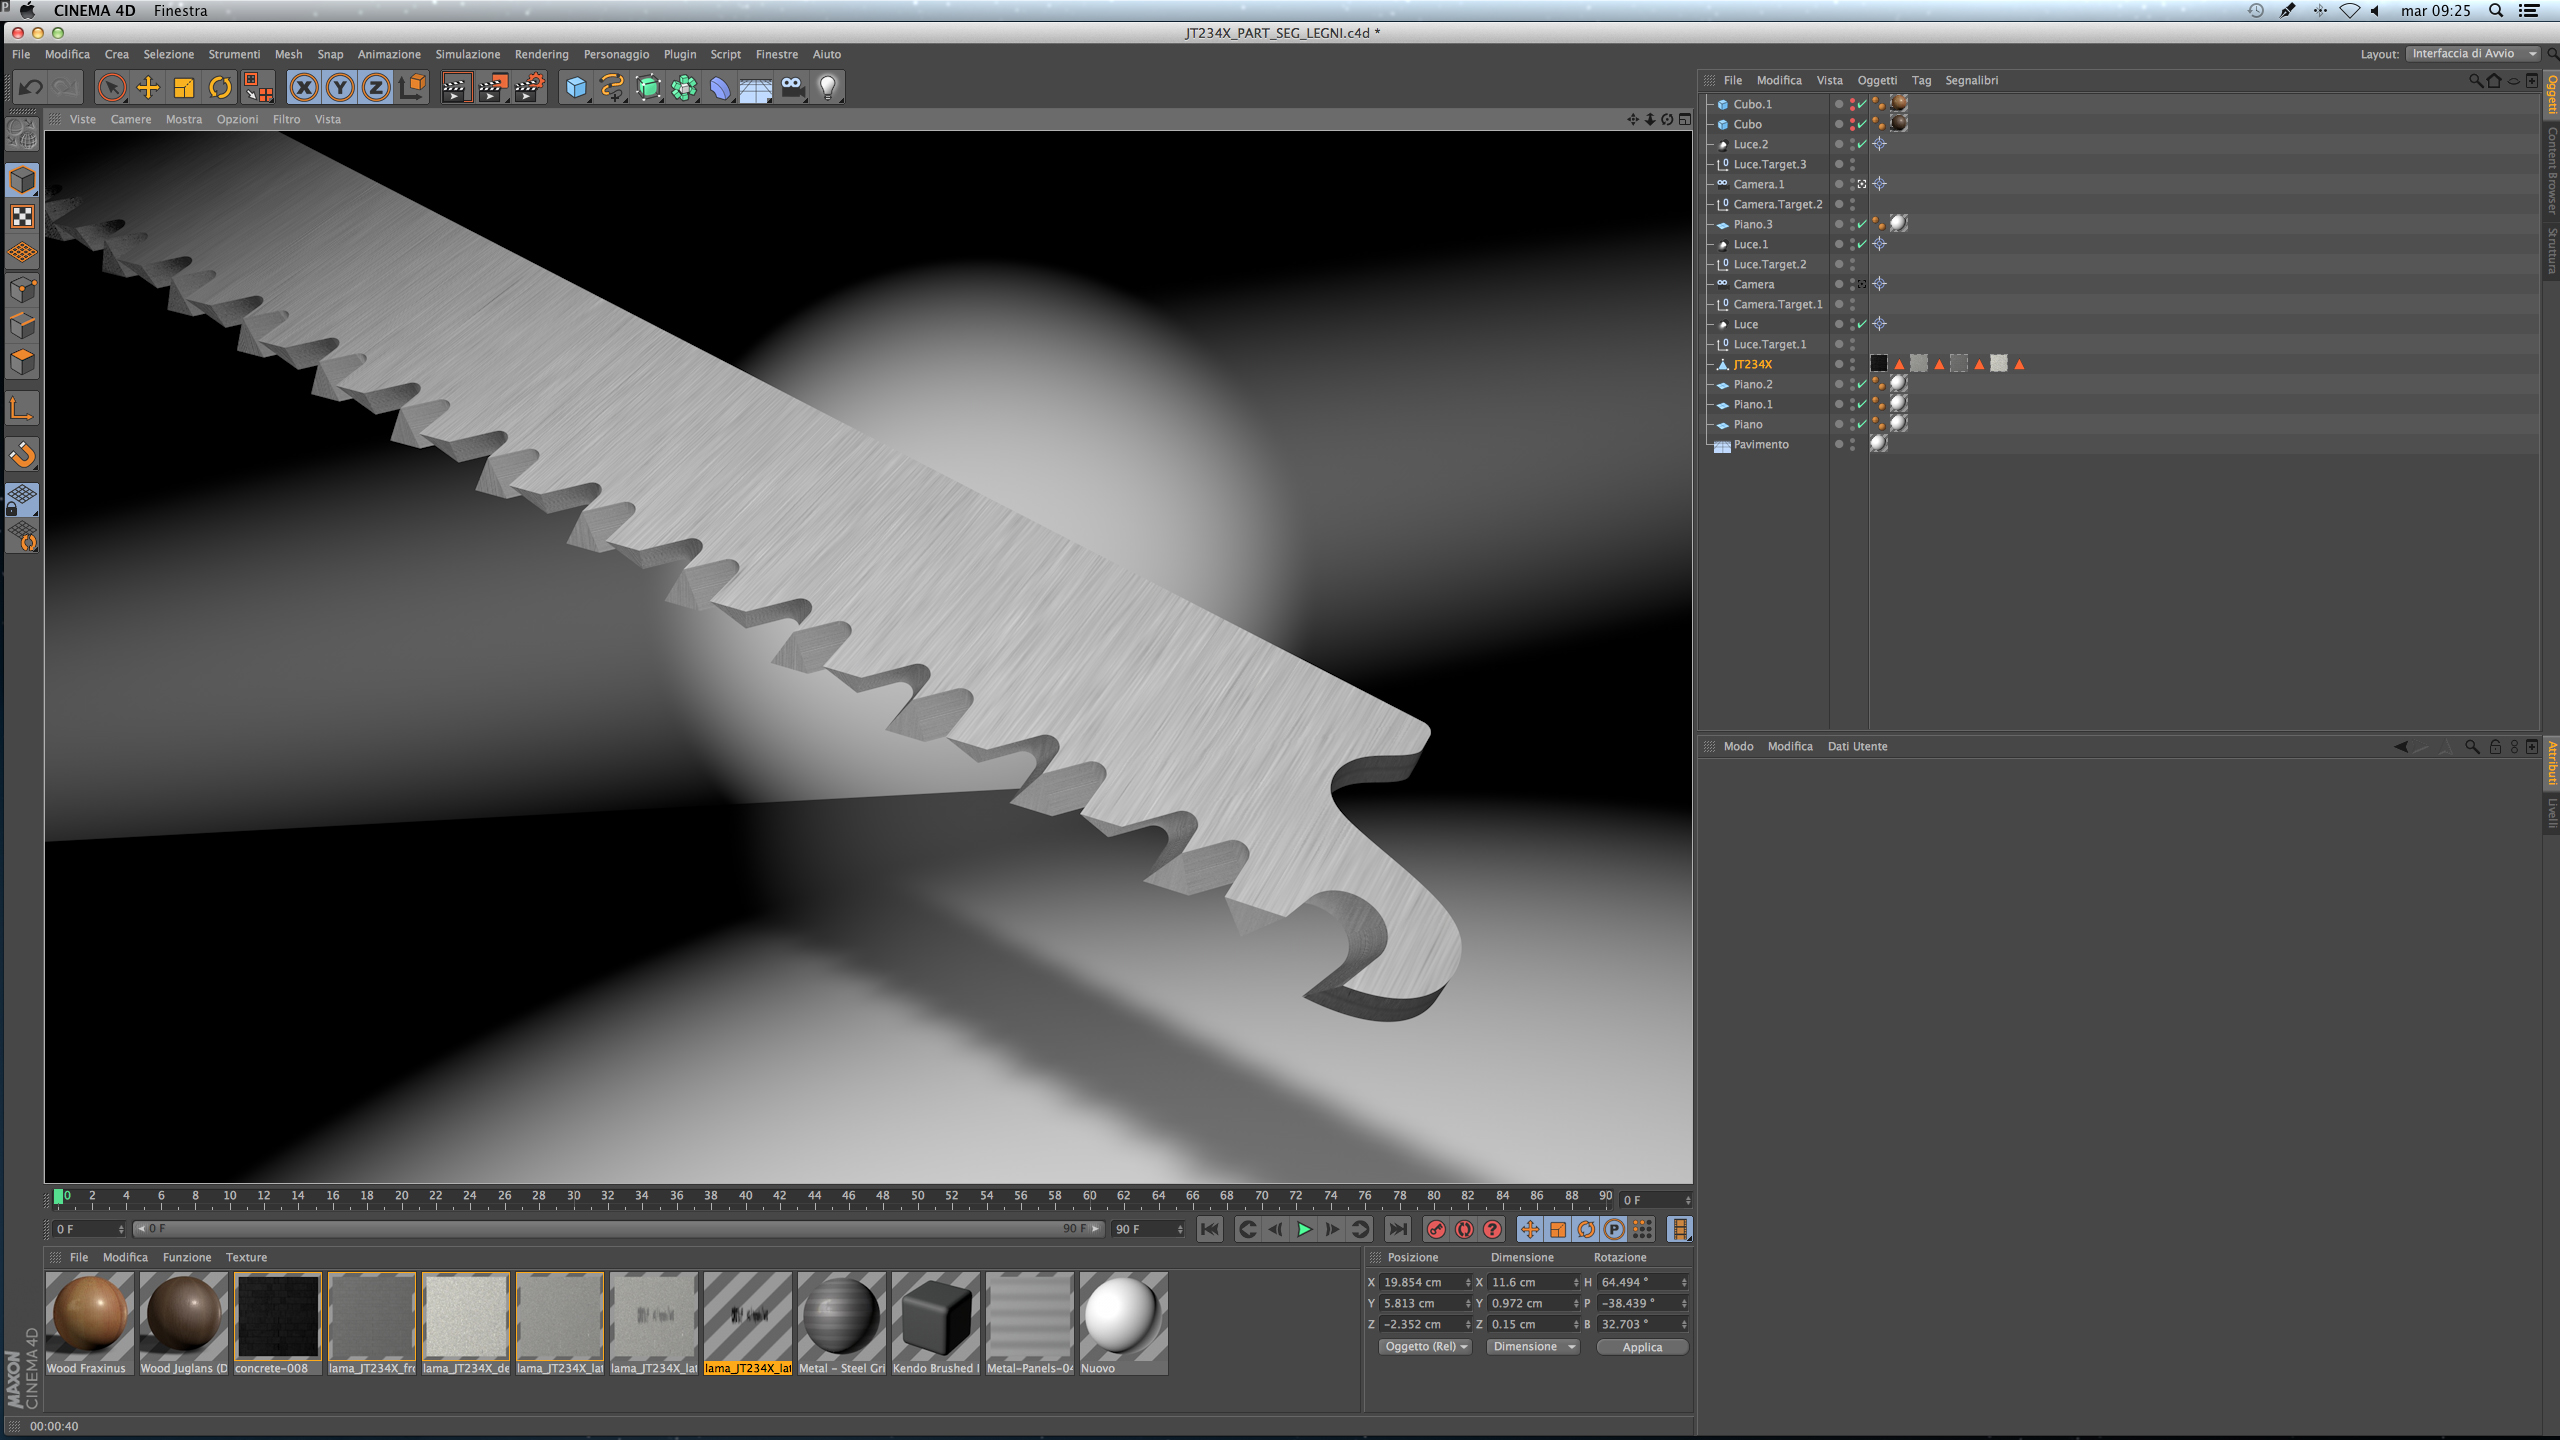Select the Rotate tool icon
Image resolution: width=2560 pixels, height=1440 pixels.
pos(220,88)
